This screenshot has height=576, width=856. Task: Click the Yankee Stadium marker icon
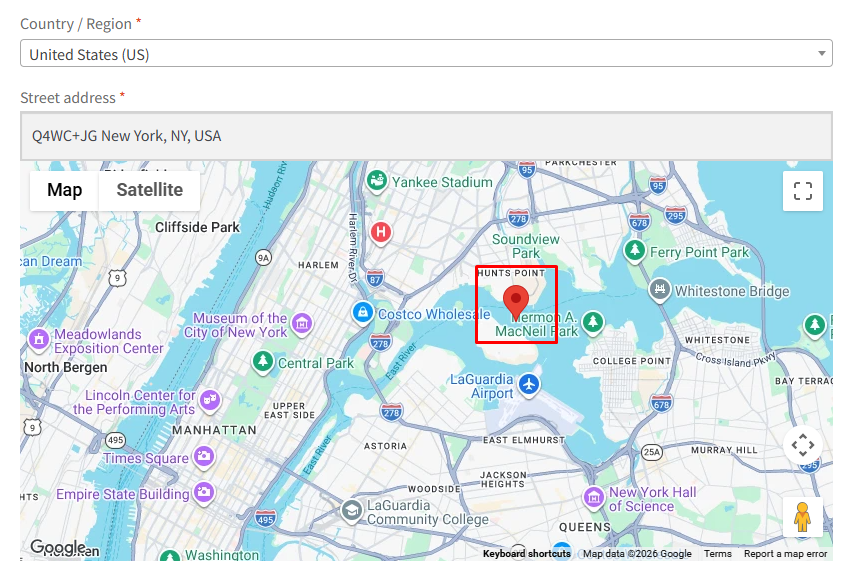pyautogui.click(x=377, y=181)
